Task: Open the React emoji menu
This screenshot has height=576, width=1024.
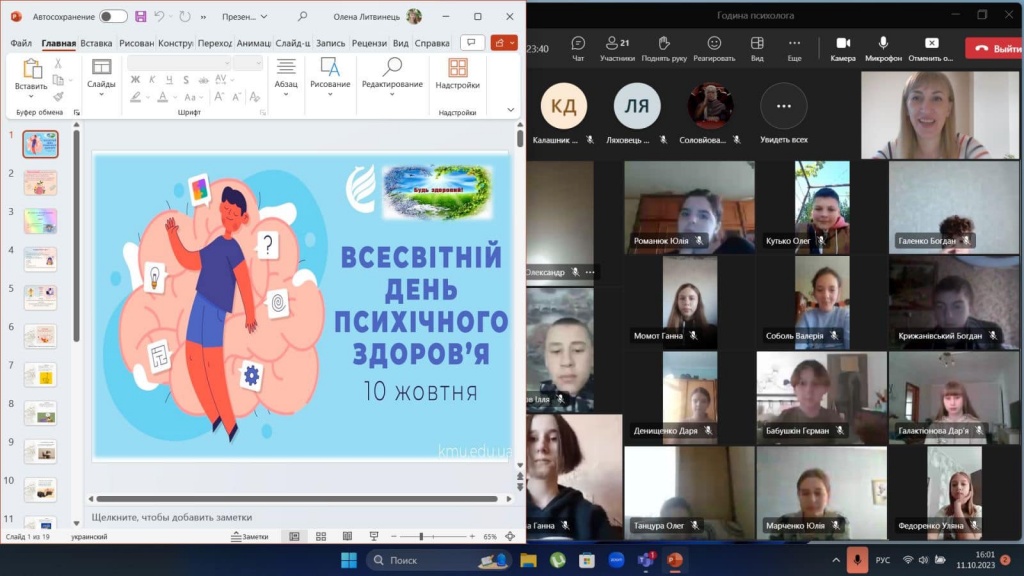Action: pyautogui.click(x=714, y=48)
